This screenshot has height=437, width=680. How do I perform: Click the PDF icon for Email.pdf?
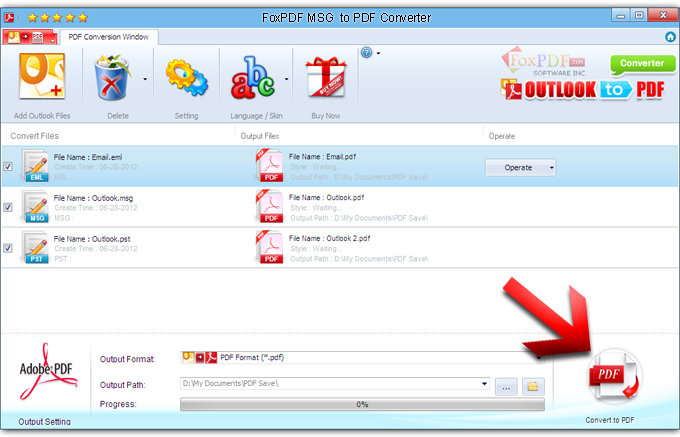coord(269,165)
